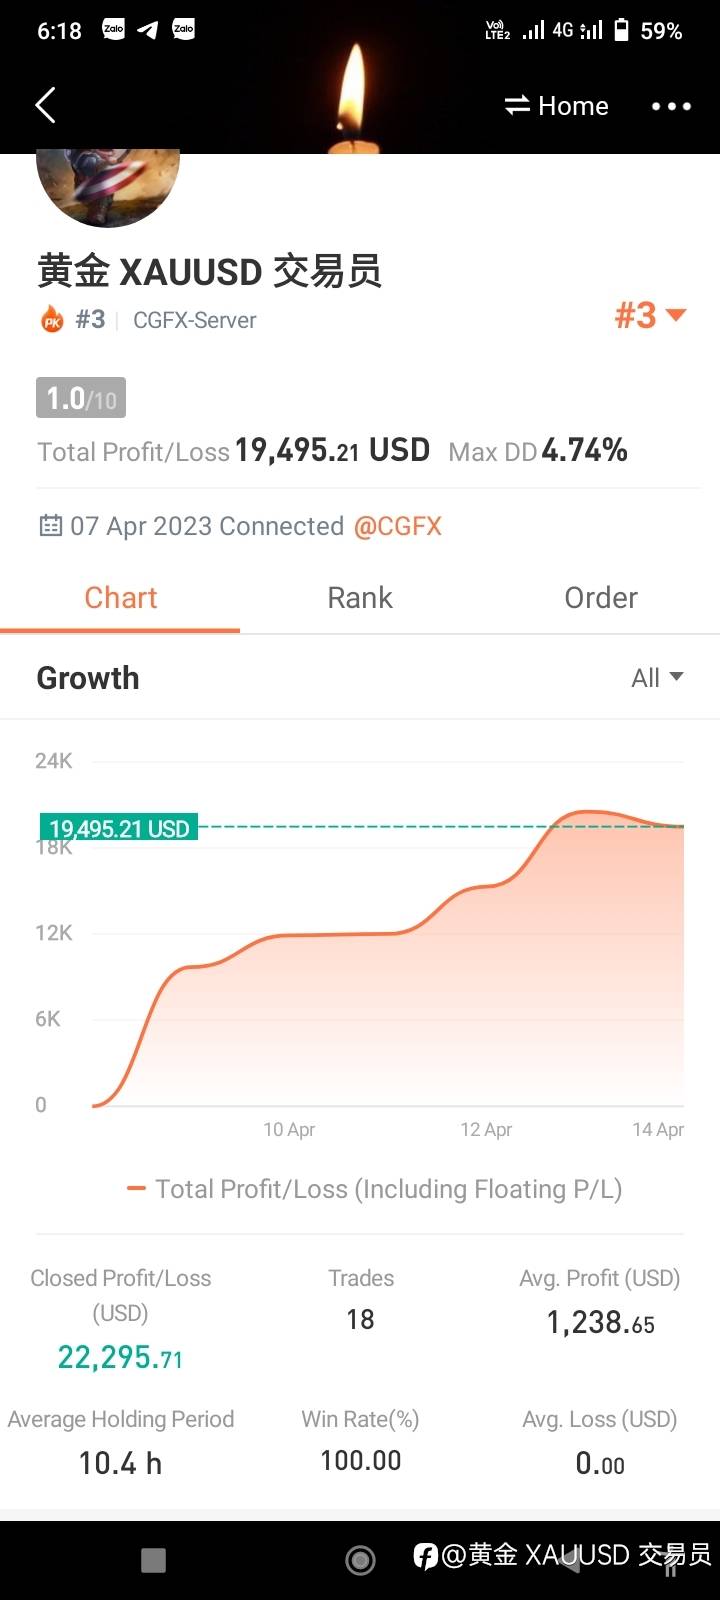Tap the first Zalo notification icon
This screenshot has width=720, height=1600.
coord(113,30)
